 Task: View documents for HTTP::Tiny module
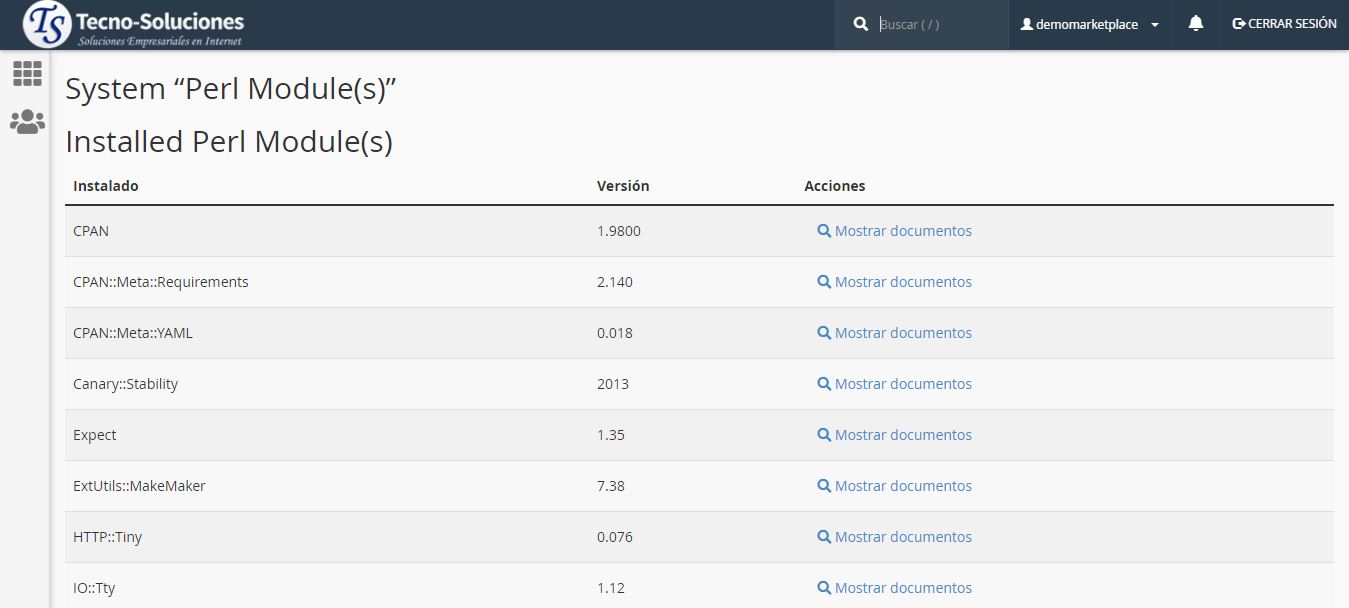tap(902, 537)
